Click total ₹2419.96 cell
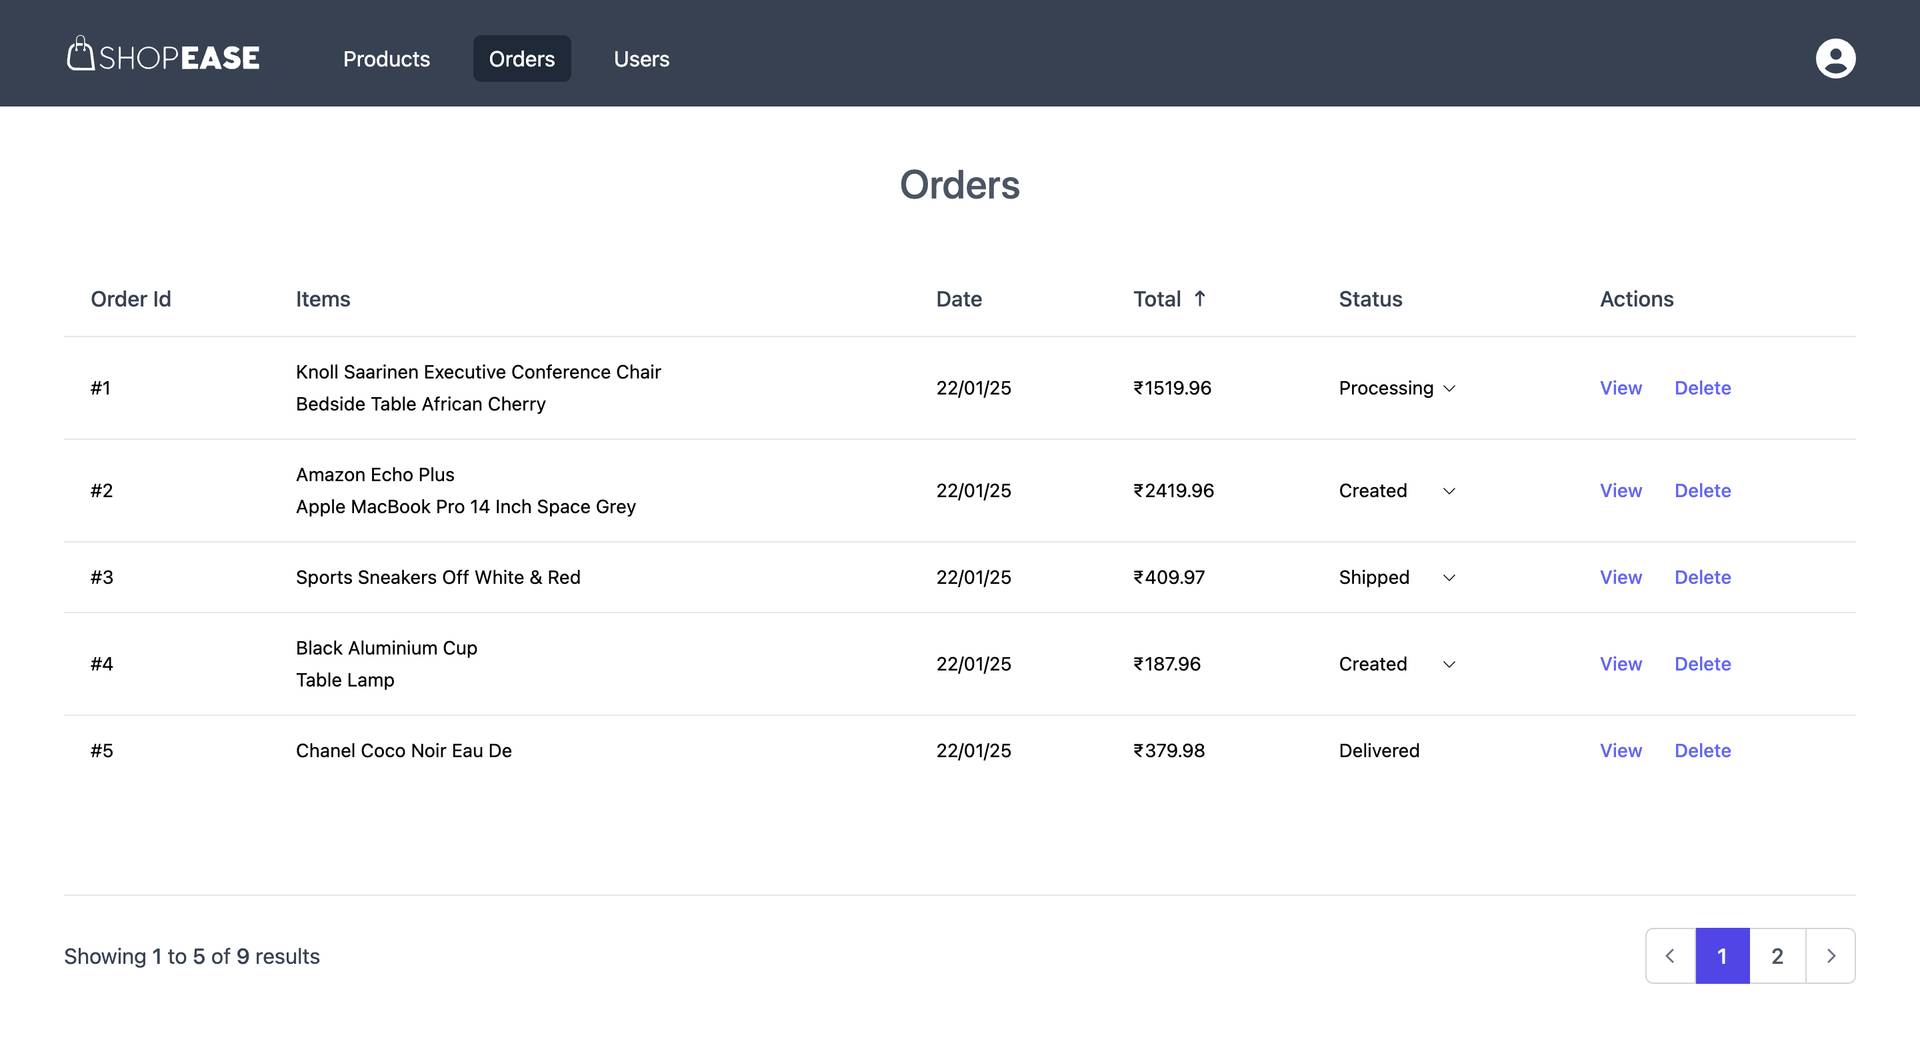The image size is (1920, 1037). pyautogui.click(x=1173, y=491)
